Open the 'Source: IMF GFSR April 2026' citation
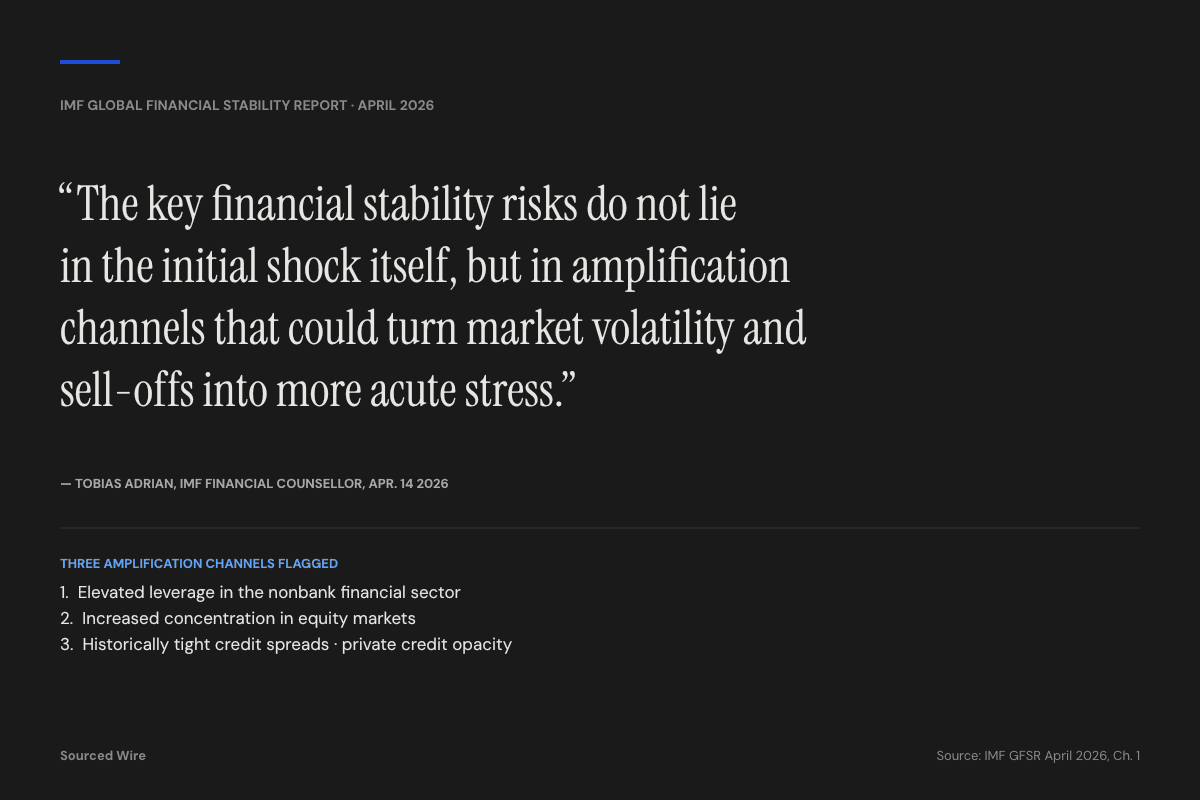This screenshot has width=1200, height=800. [x=1038, y=755]
